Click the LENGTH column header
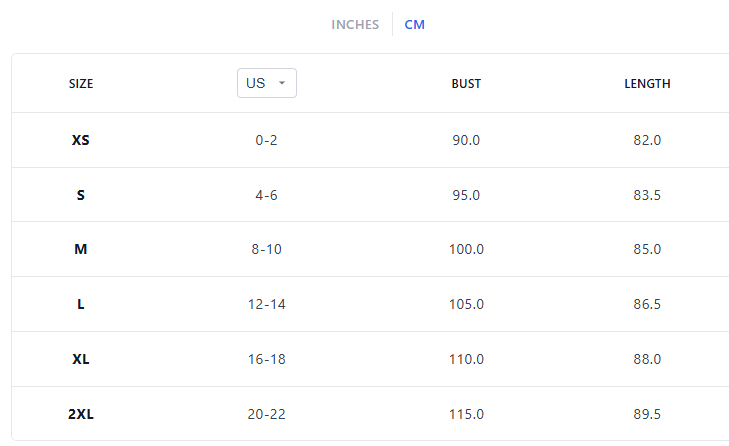This screenshot has height=446, width=729. click(x=647, y=84)
